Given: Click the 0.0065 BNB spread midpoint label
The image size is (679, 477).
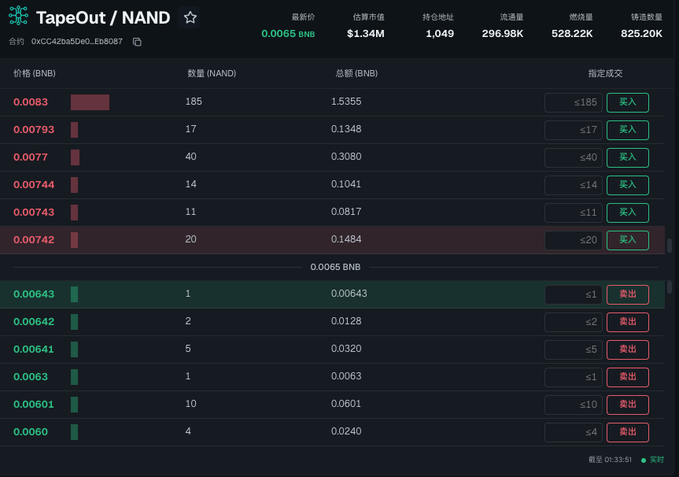Looking at the screenshot, I should tap(335, 267).
